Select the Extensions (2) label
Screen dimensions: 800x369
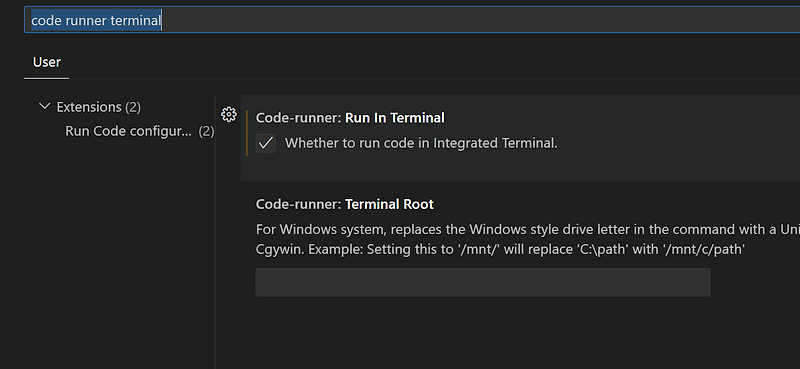[x=98, y=107]
